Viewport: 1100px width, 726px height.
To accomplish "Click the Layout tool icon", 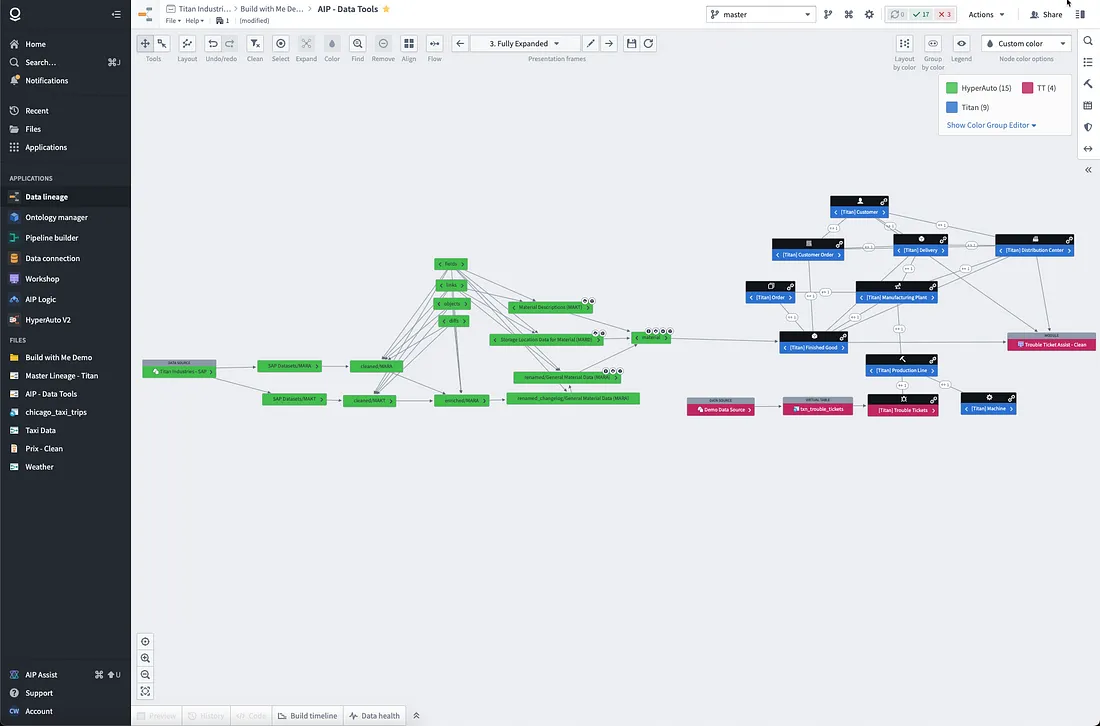I will coord(187,44).
